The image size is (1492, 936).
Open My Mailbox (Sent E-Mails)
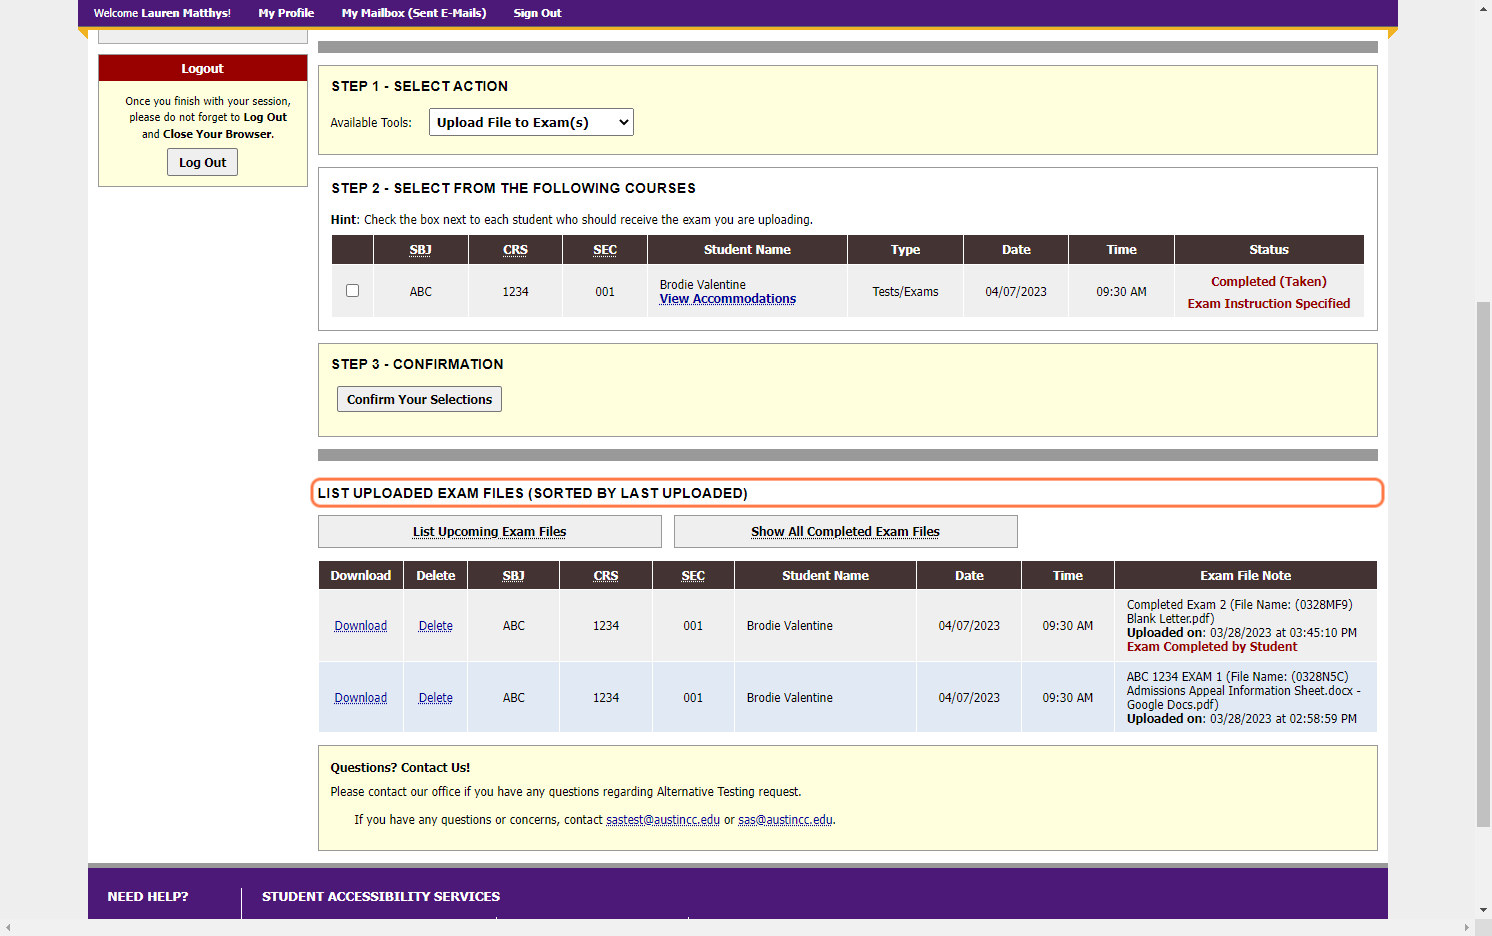[414, 13]
